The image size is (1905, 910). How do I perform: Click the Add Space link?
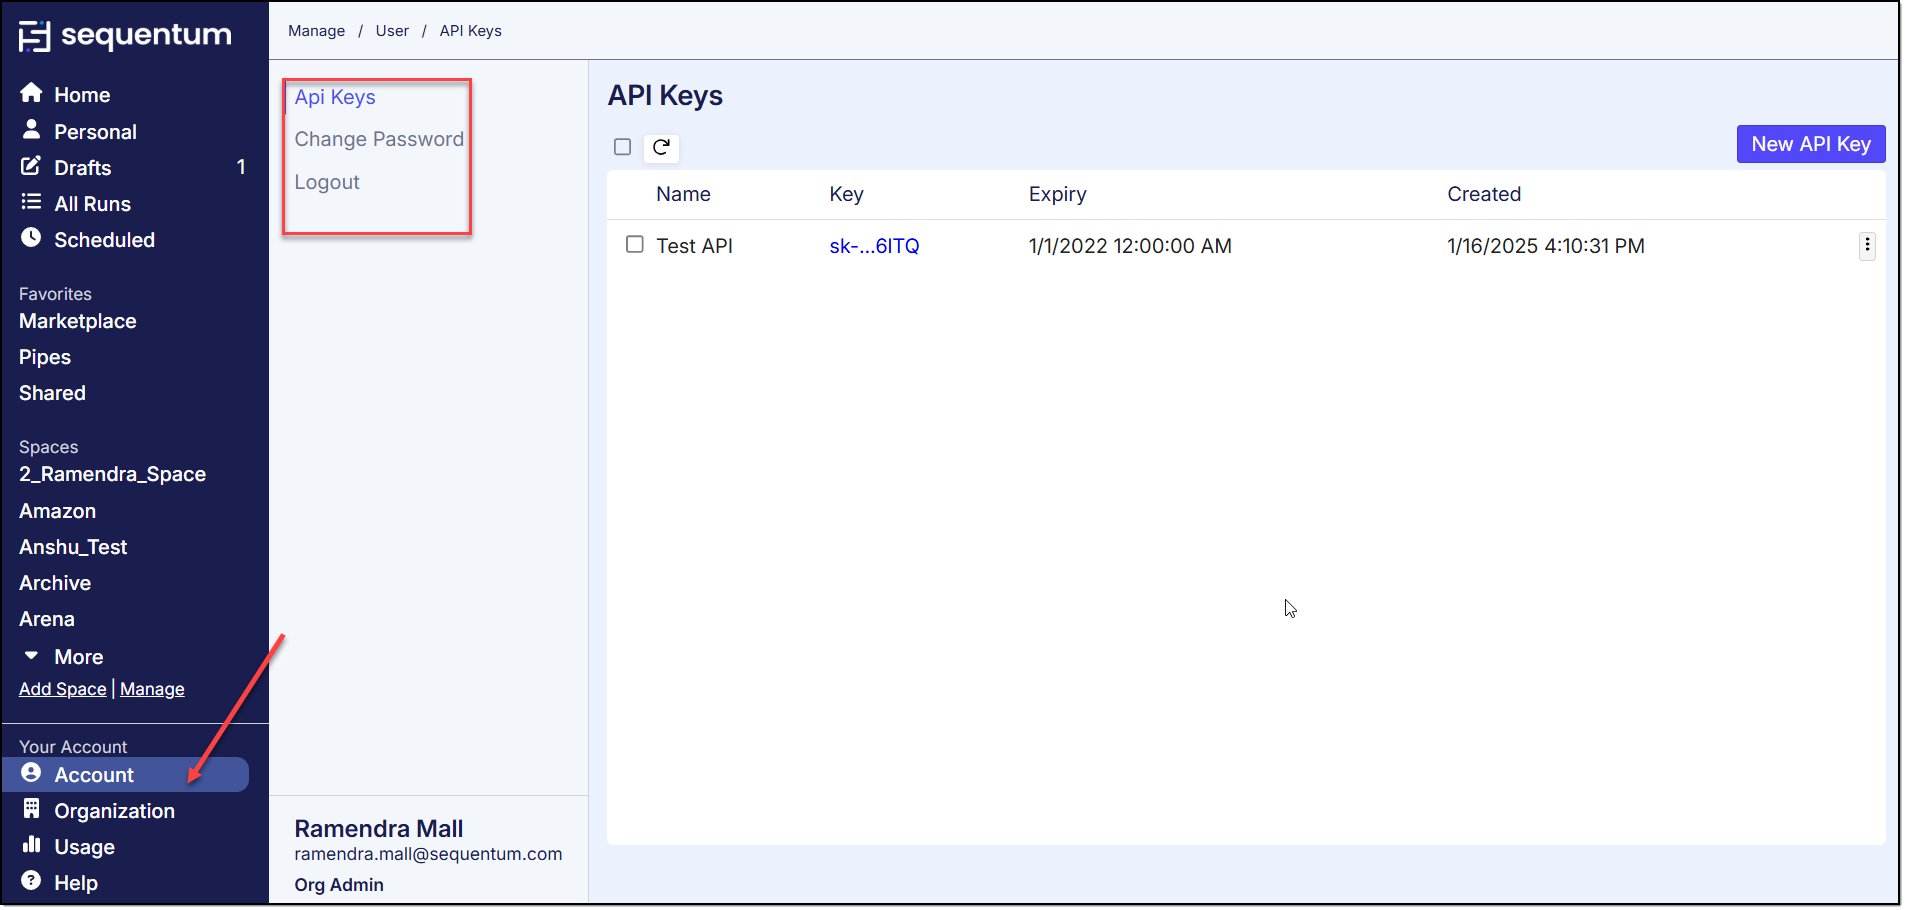(x=62, y=689)
